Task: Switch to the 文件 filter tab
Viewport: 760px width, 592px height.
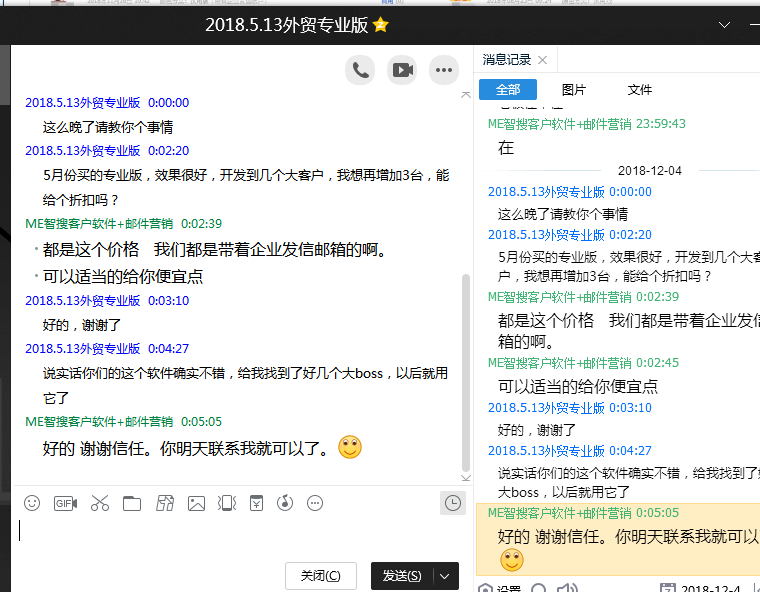Action: click(639, 90)
